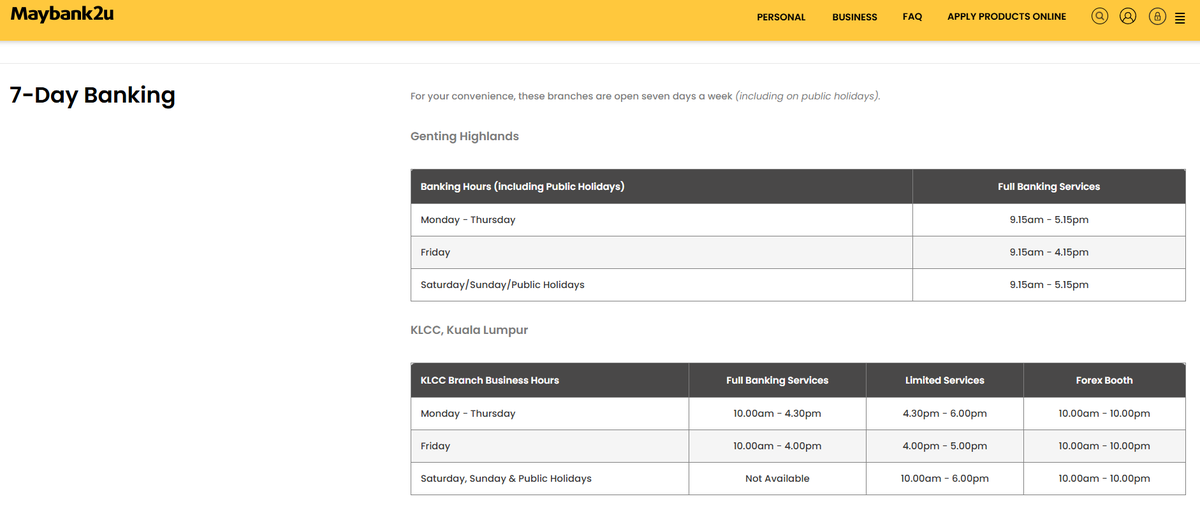Image resolution: width=1200 pixels, height=506 pixels.
Task: Click Genting 'Full Banking Services' column header
Action: click(x=1048, y=187)
